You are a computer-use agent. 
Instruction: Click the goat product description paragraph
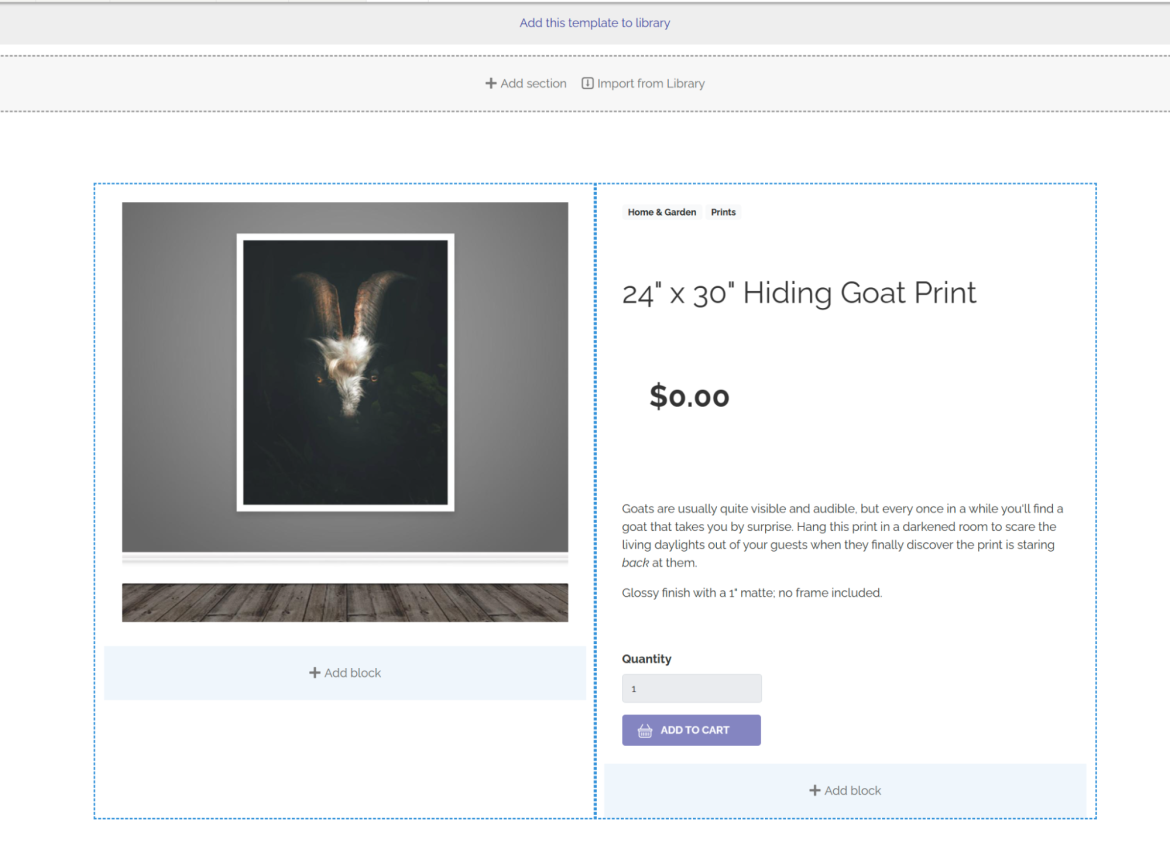click(840, 536)
